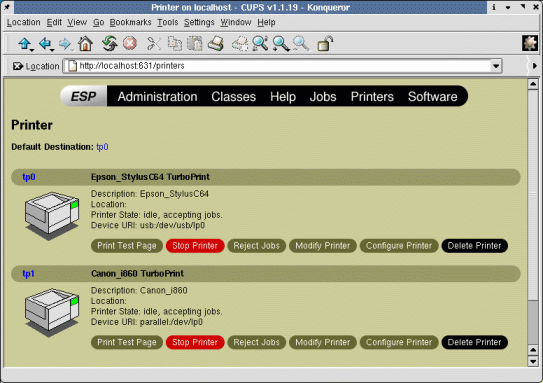Click the scrollbar down arrow at the bottom
543x383 pixels.
click(533, 362)
